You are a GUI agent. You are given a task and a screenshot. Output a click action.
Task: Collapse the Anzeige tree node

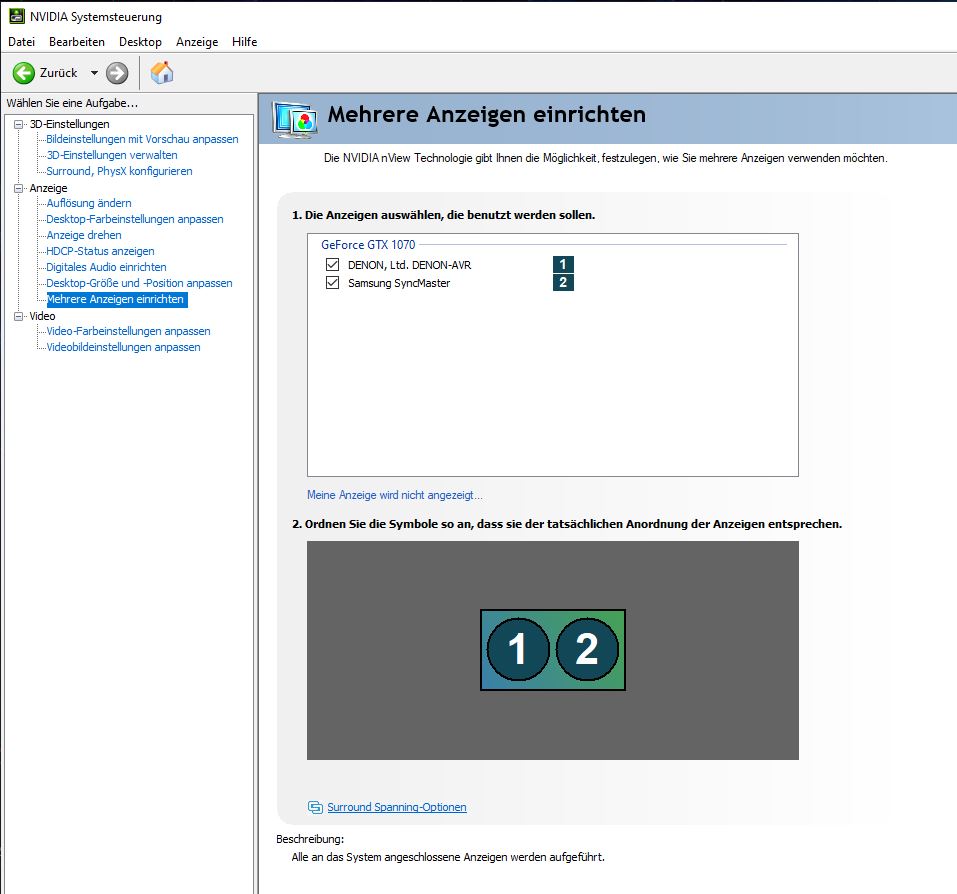[18, 188]
